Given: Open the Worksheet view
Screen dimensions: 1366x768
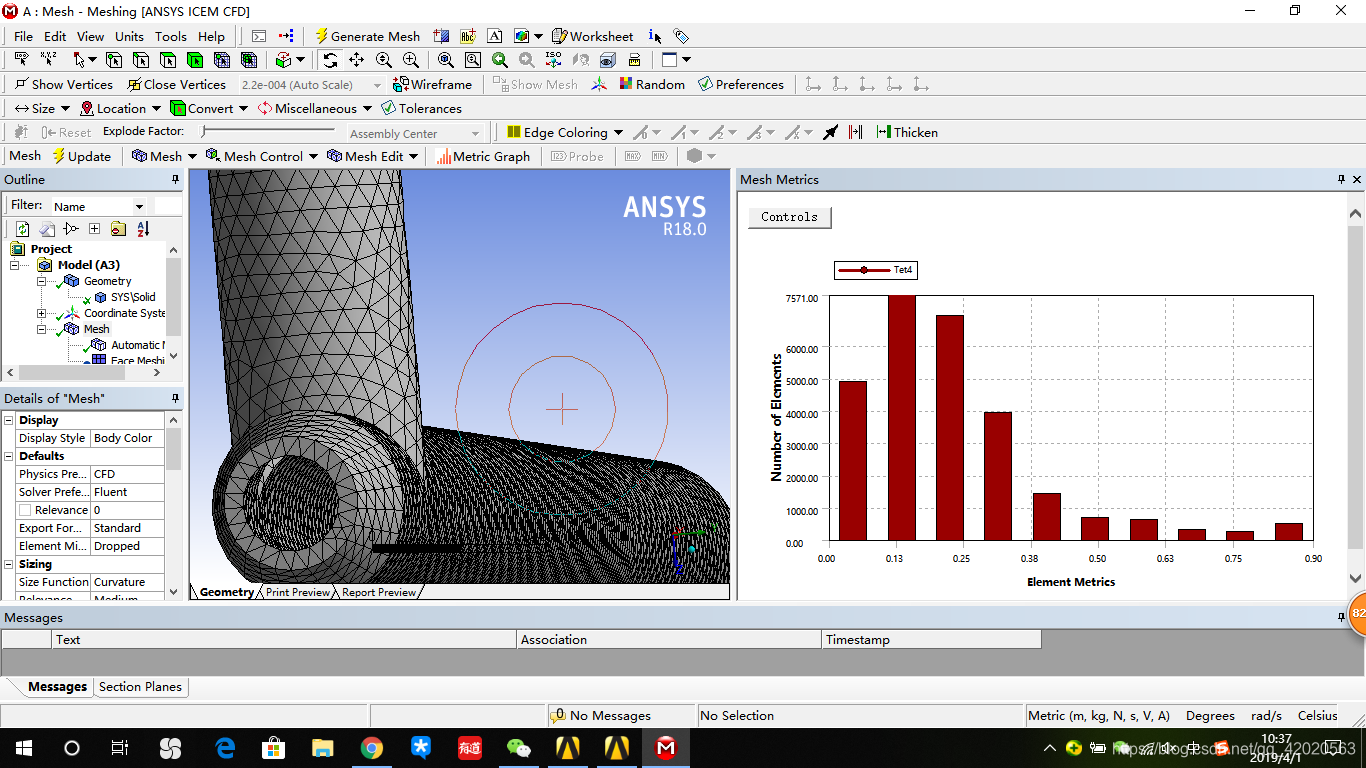Looking at the screenshot, I should pyautogui.click(x=592, y=36).
